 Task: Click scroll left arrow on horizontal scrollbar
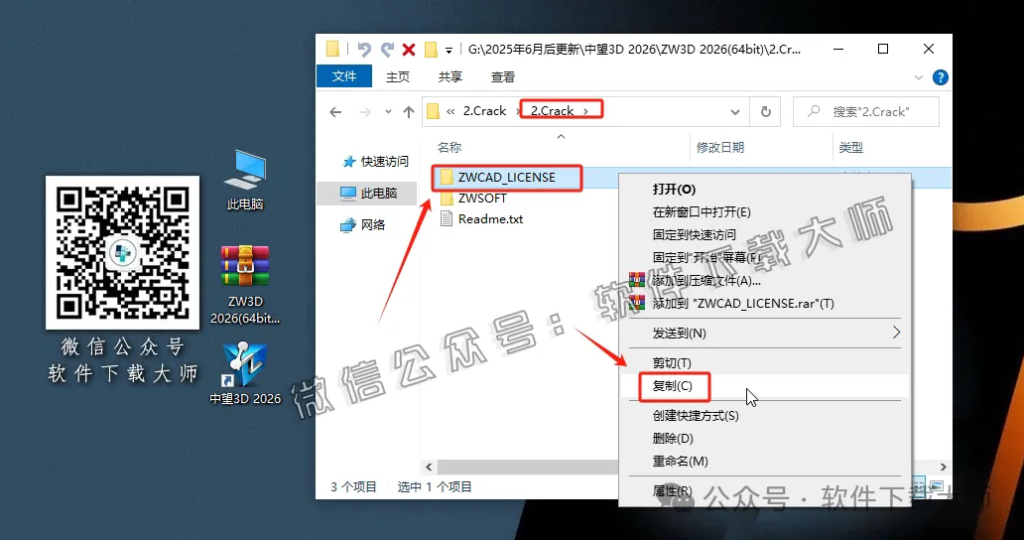429,467
